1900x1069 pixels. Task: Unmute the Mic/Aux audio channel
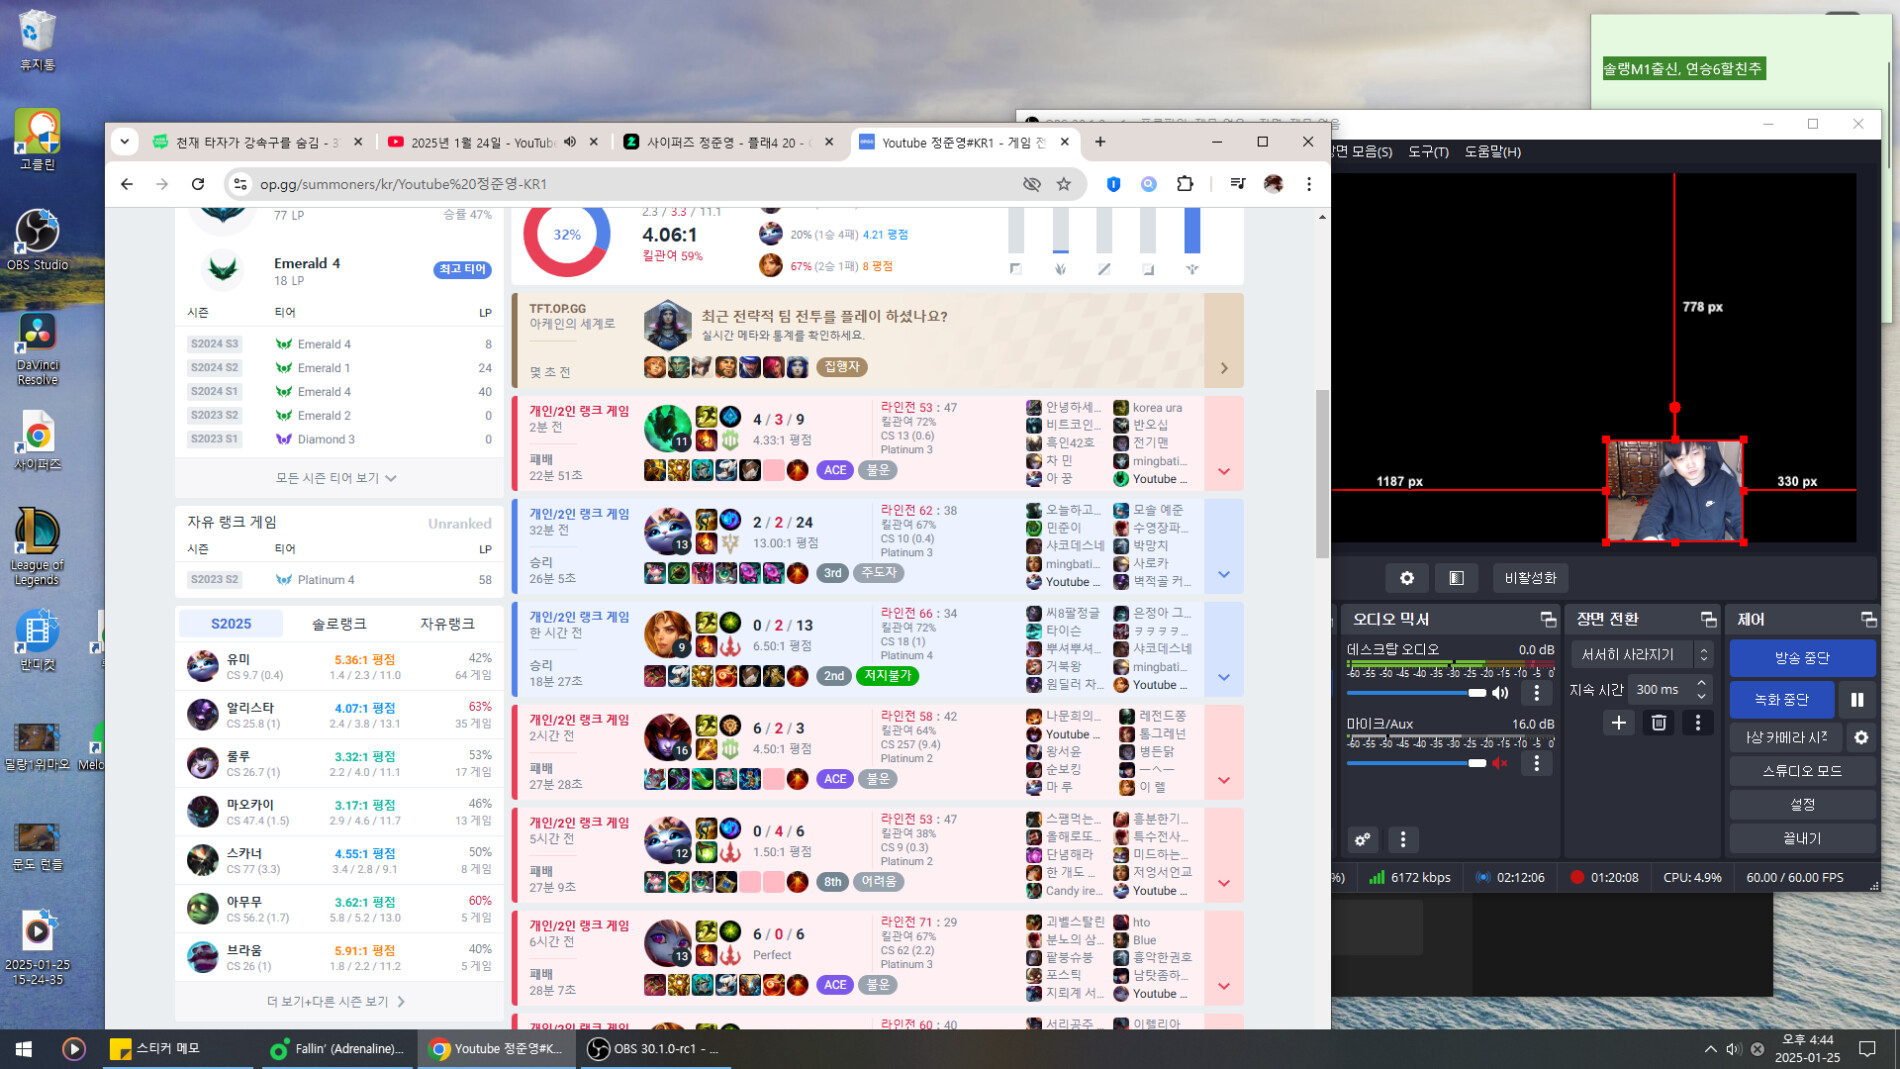(1500, 763)
